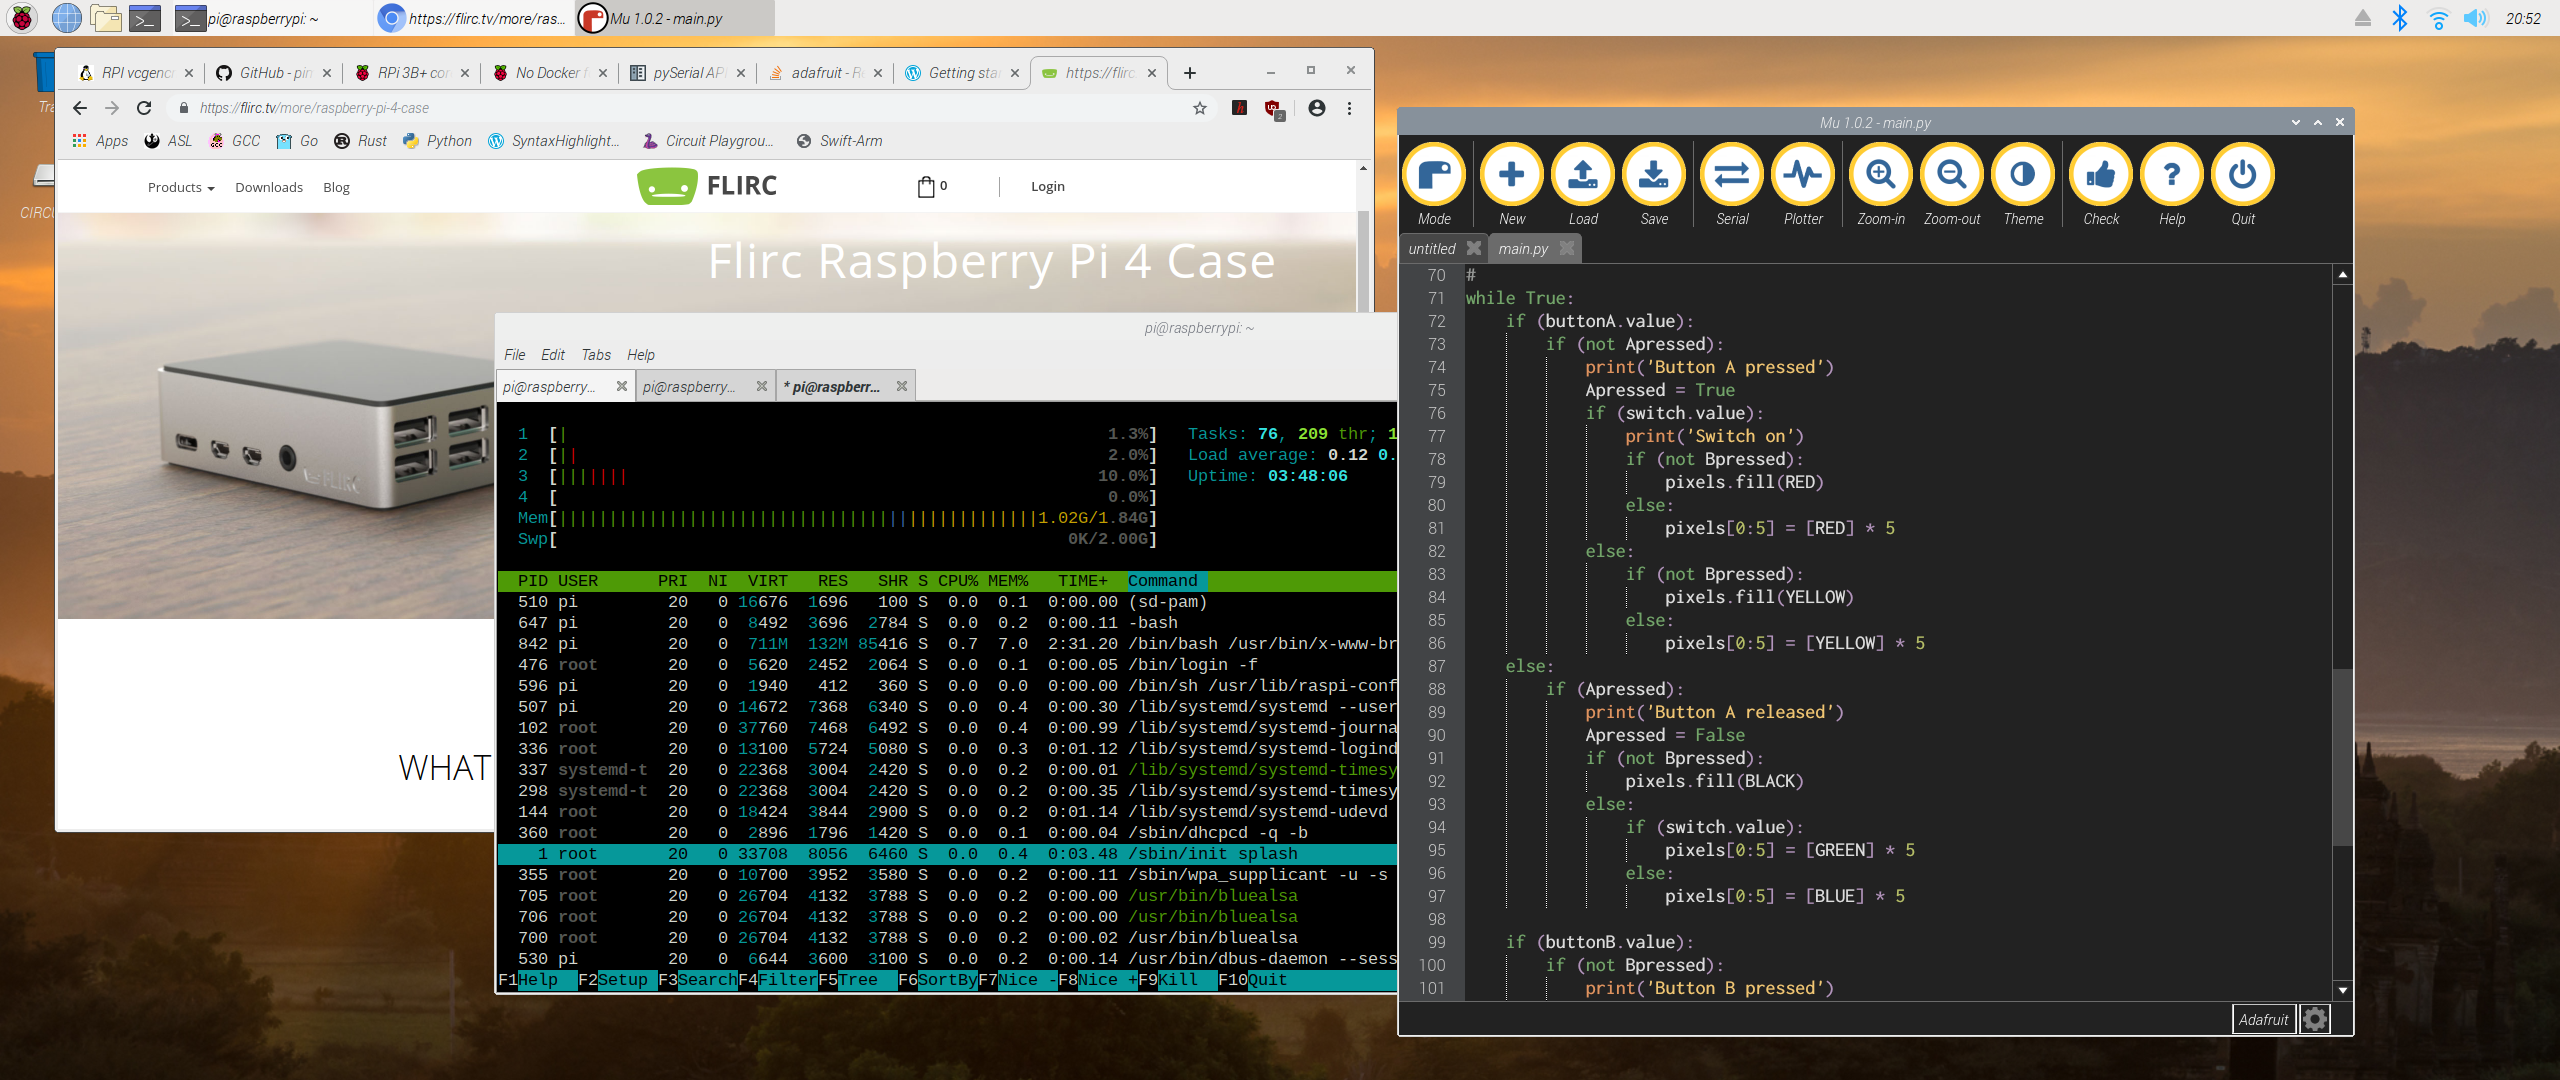The image size is (2560, 1080).
Task: Click F6 SortBy in htop footer
Action: [938, 980]
